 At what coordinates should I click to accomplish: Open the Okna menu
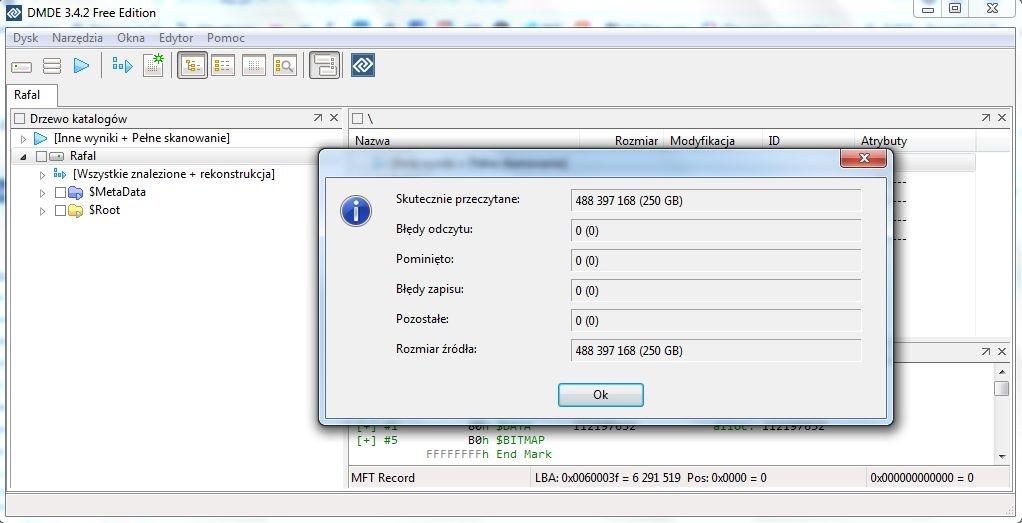point(131,38)
